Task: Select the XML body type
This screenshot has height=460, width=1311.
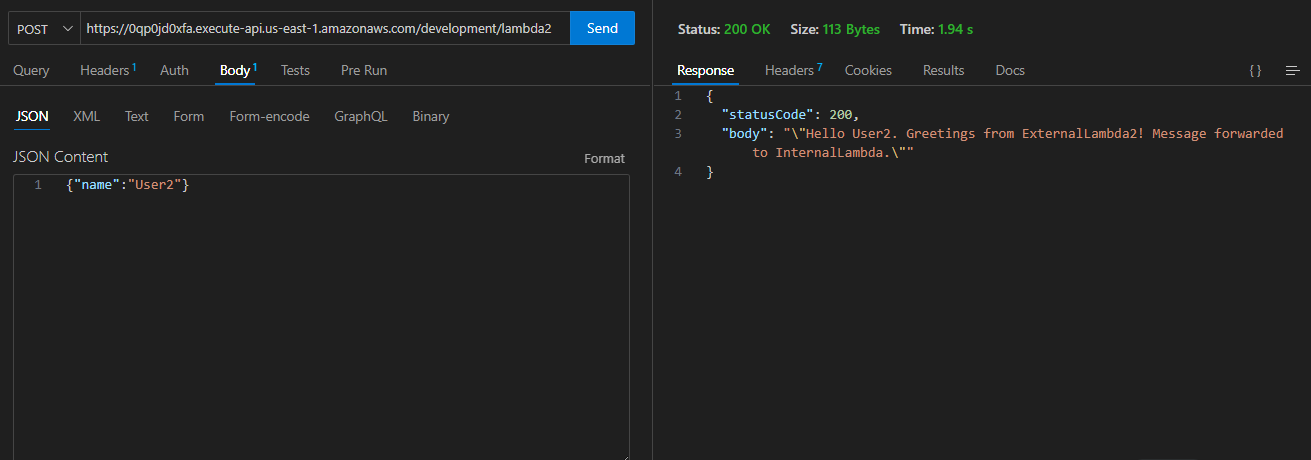Action: [x=87, y=116]
